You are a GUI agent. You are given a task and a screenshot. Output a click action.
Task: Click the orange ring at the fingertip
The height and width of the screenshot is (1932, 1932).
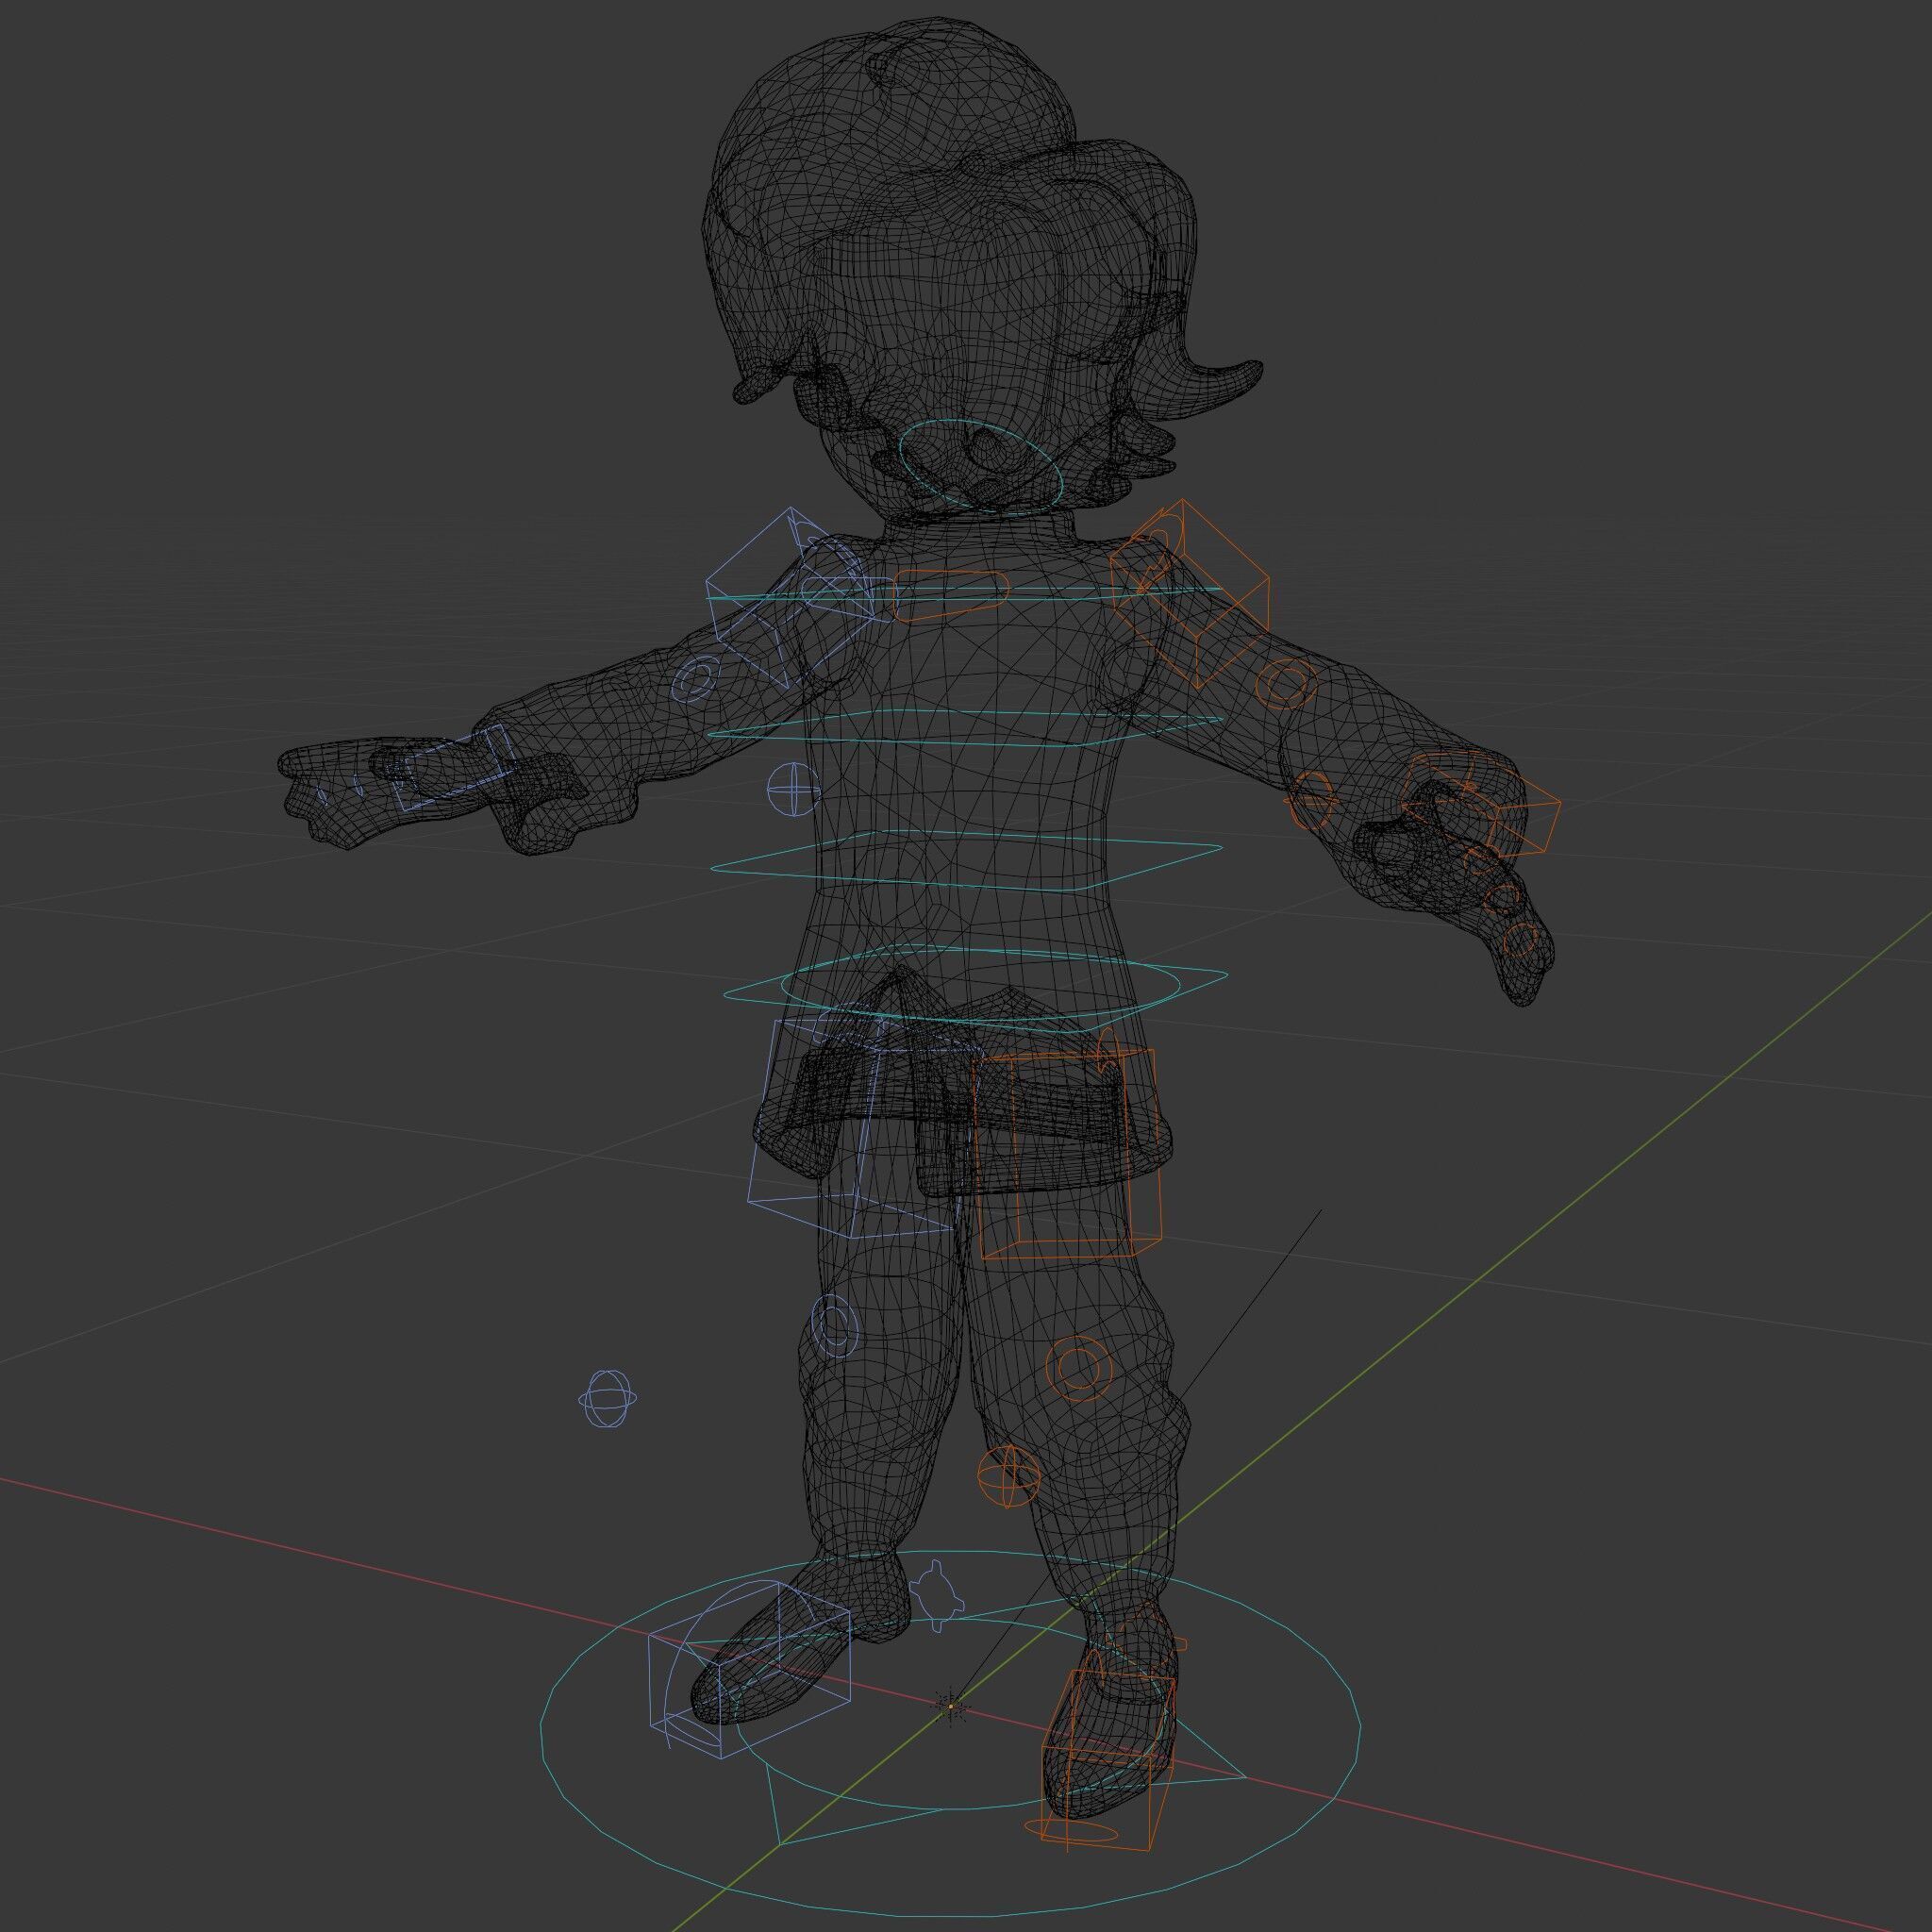1520,940
